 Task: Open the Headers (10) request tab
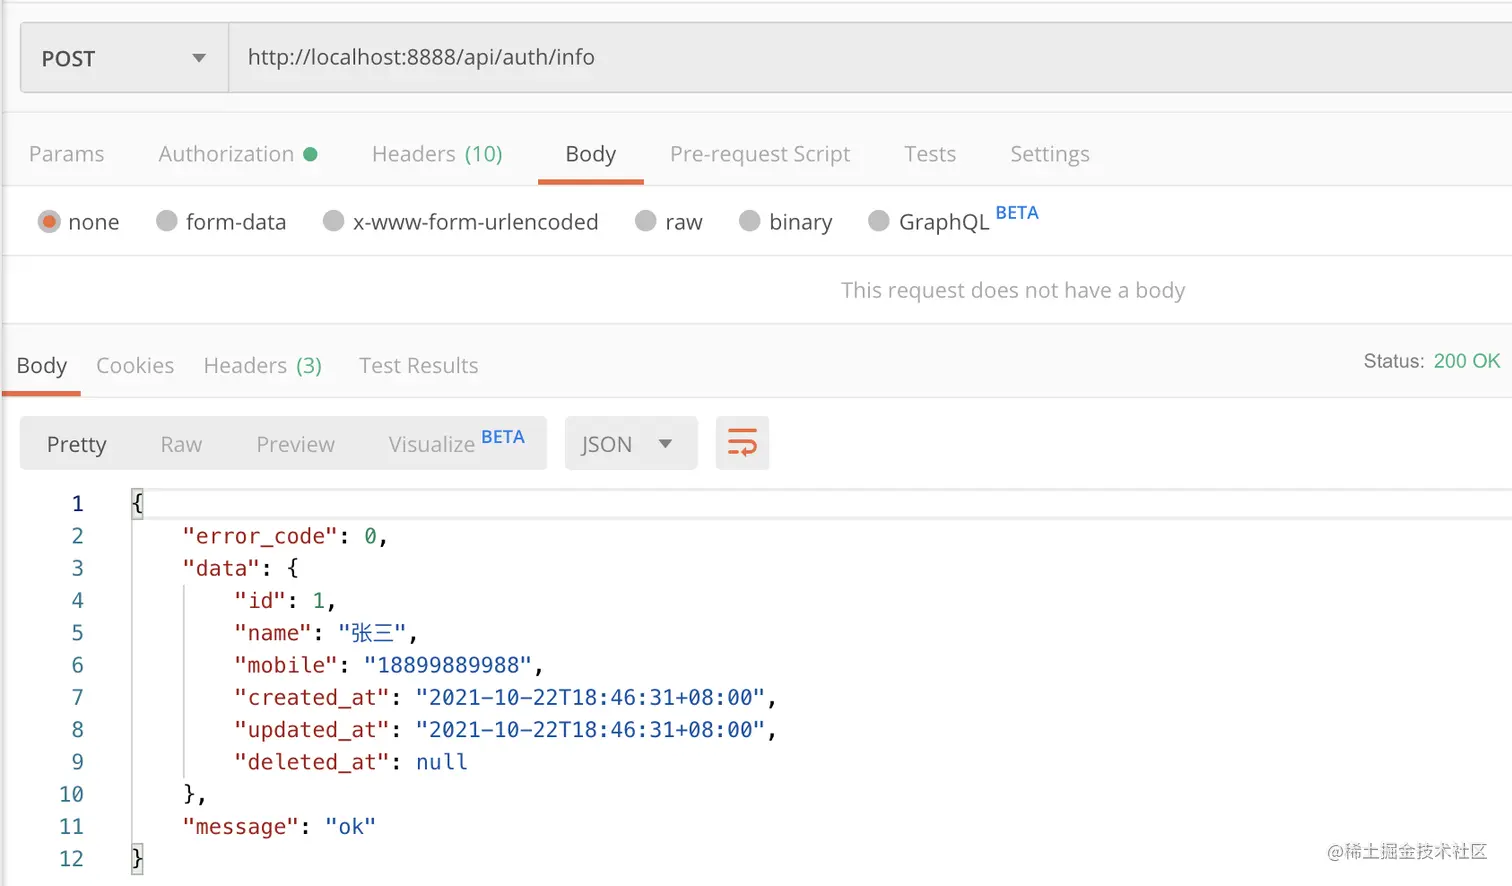pos(437,154)
